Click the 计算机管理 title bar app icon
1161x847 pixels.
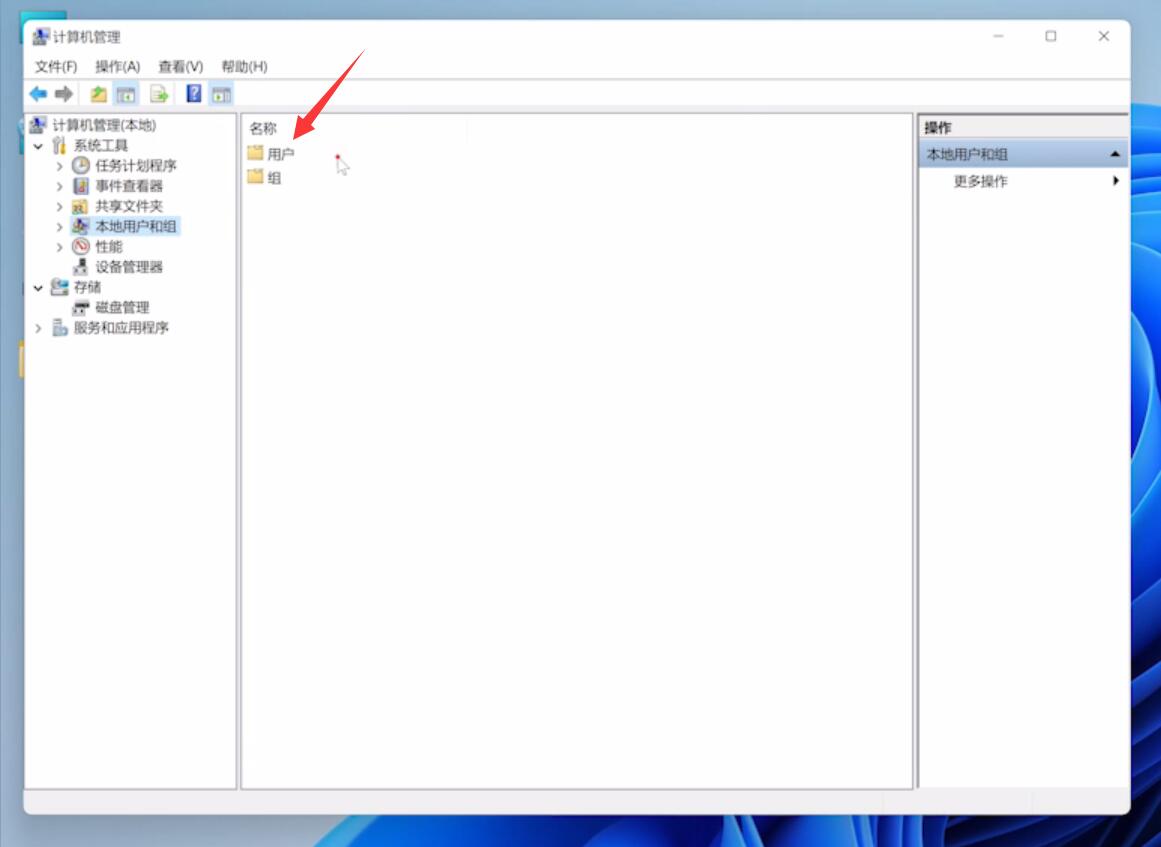click(41, 36)
